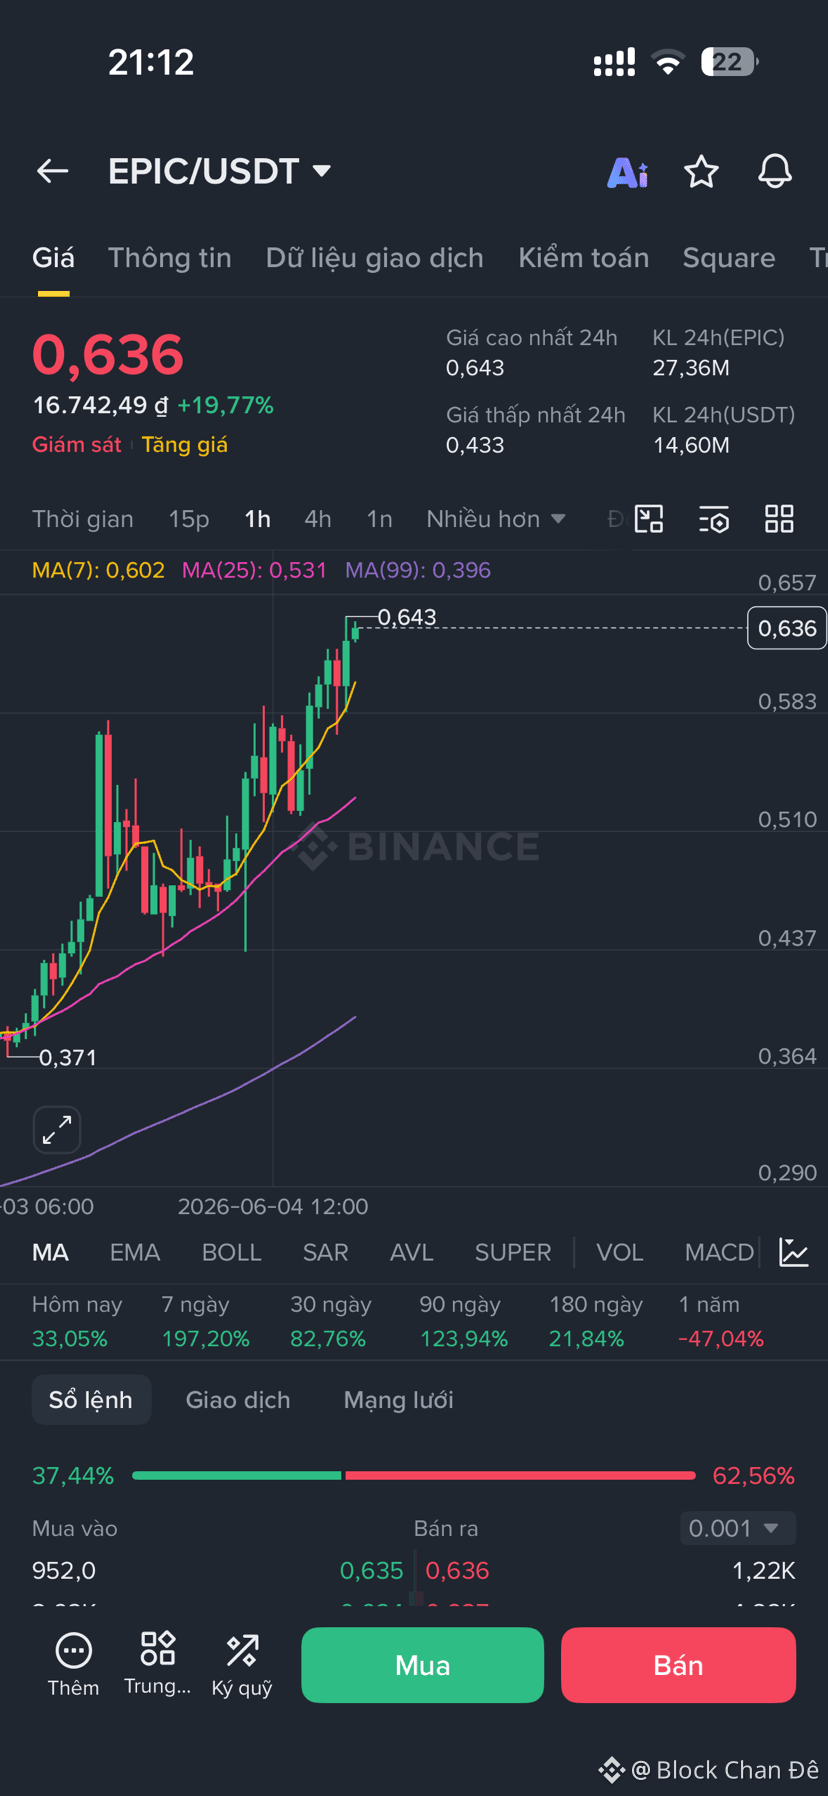Open the Dữ liệu giao dịch tab

375,258
